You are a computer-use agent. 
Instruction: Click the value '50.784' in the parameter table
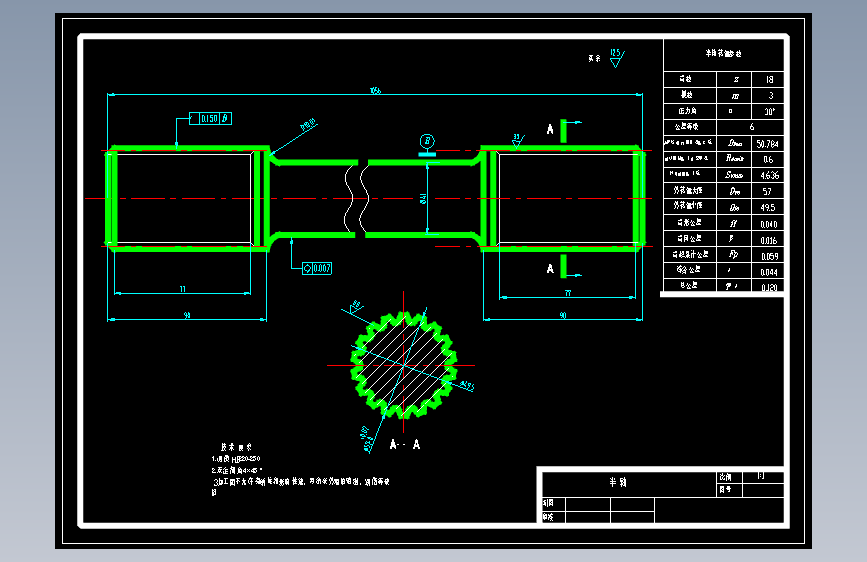(767, 144)
